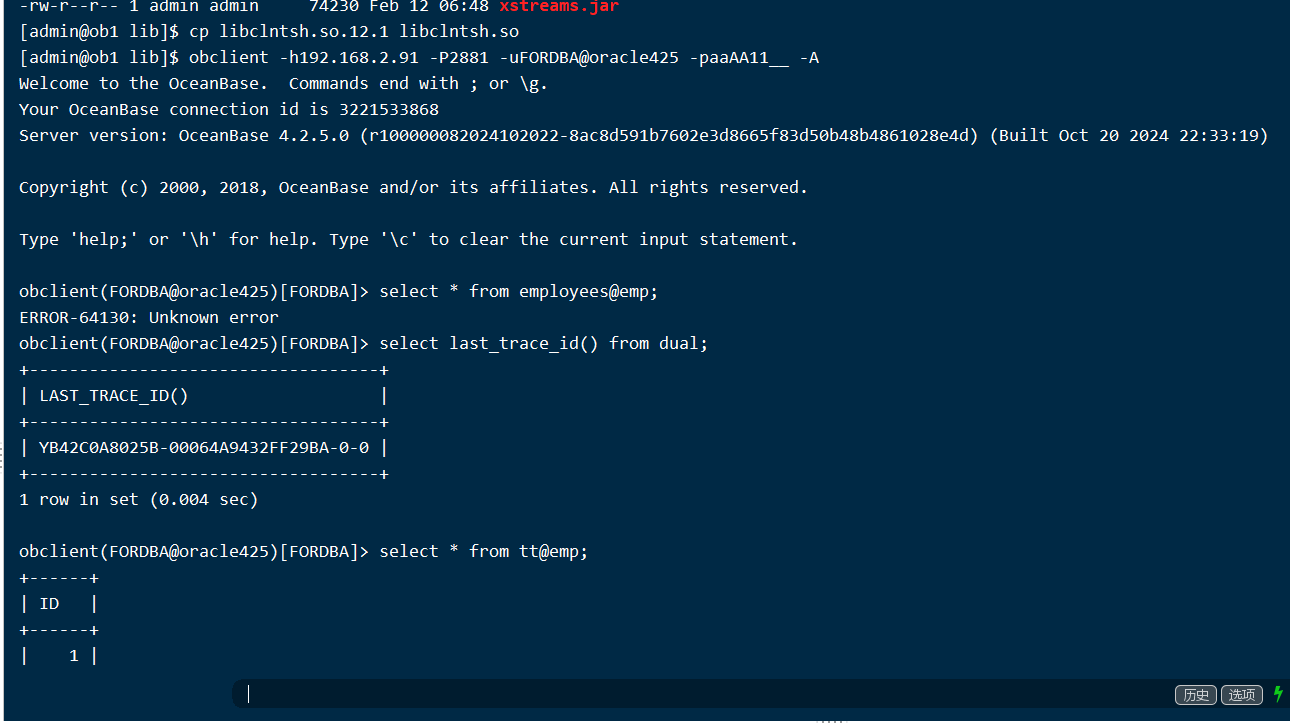Click the 历史 (History) button
This screenshot has width=1290, height=723.
(x=1195, y=695)
